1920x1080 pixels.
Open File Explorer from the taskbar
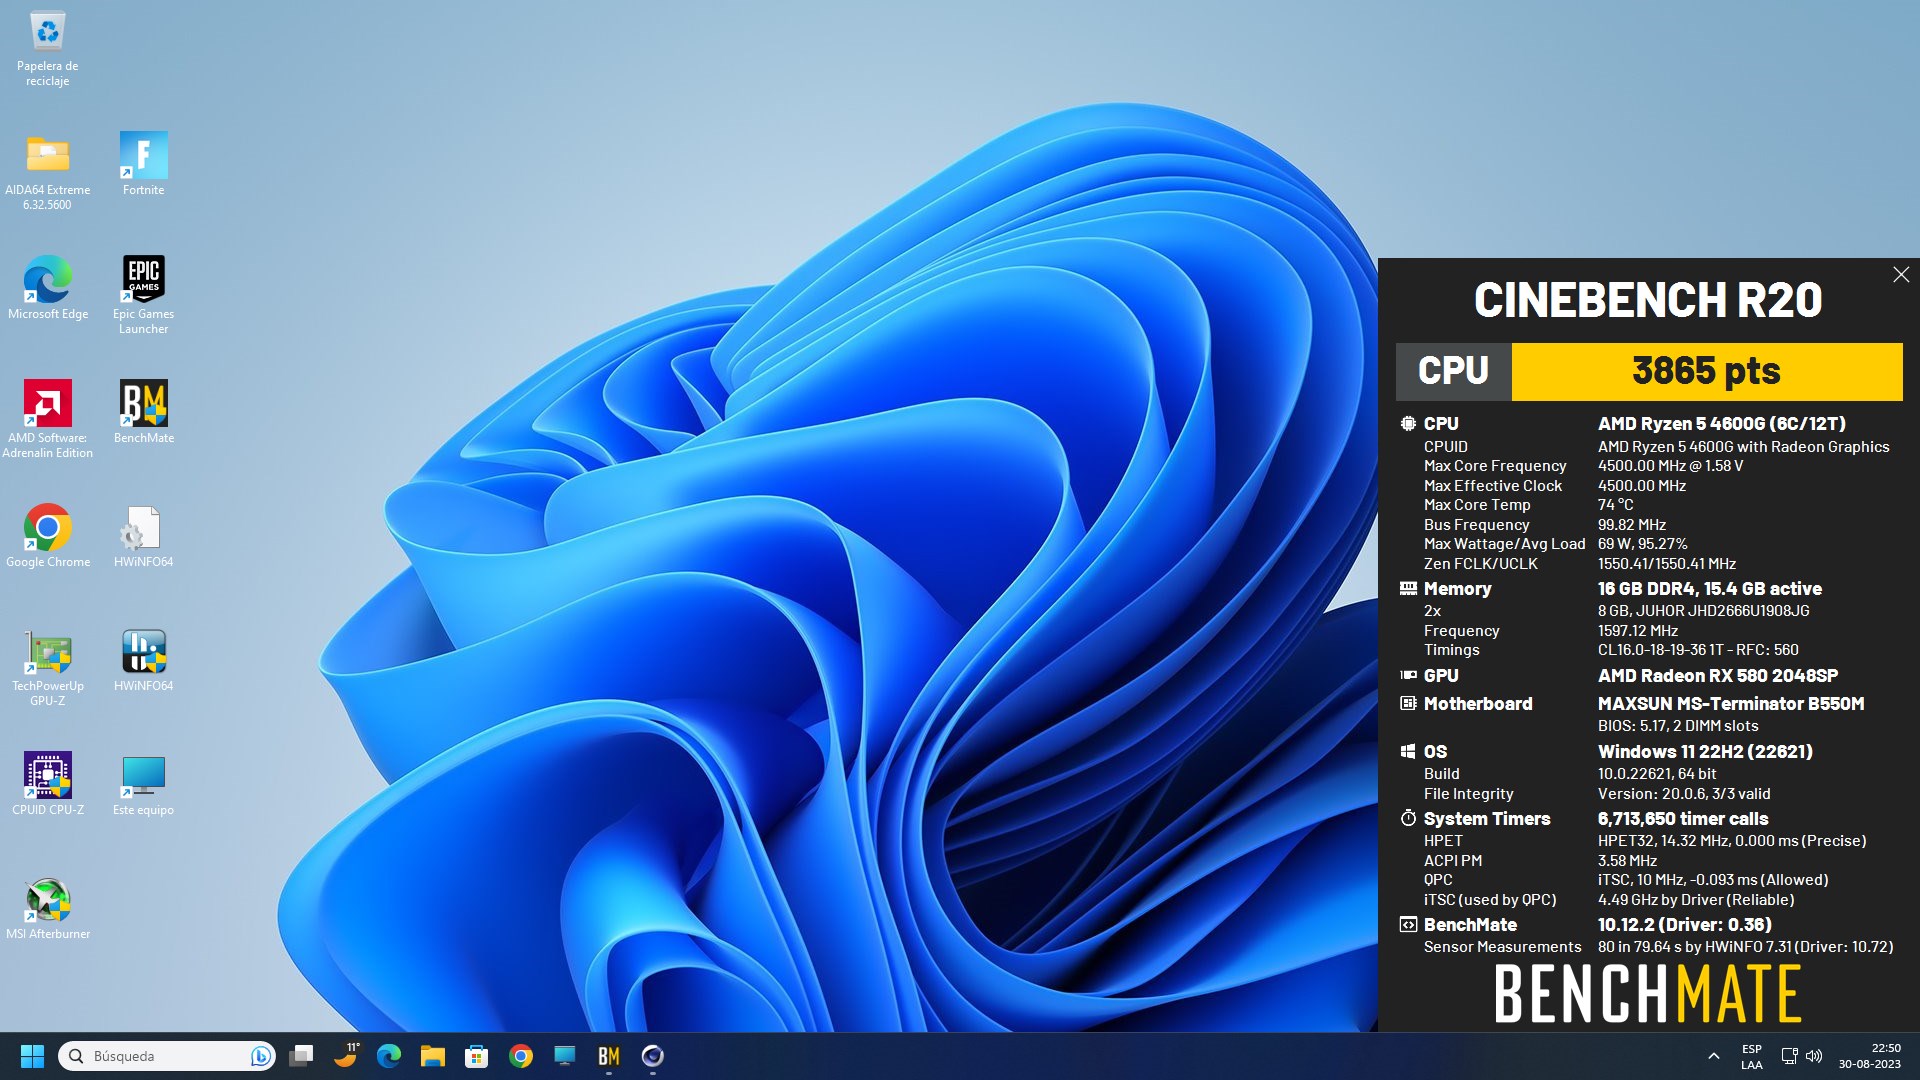pos(433,1056)
